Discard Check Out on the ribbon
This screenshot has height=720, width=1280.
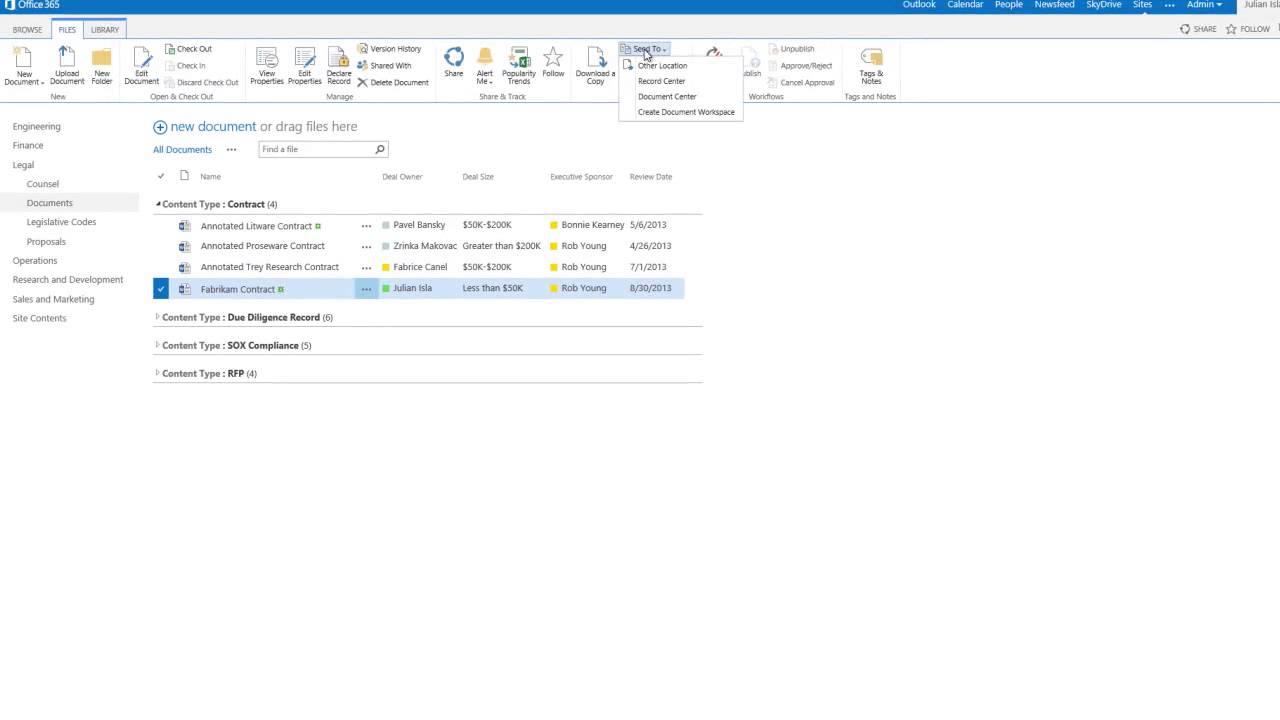[201, 83]
